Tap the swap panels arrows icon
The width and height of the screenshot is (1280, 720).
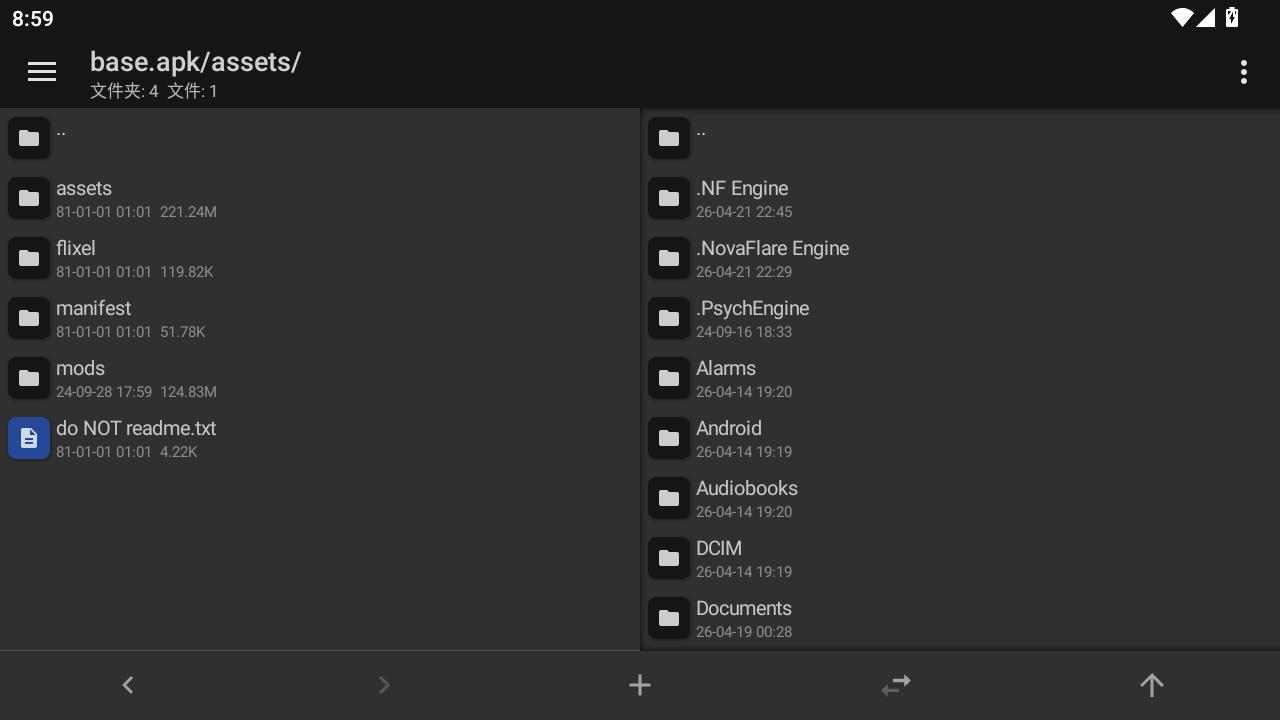point(896,685)
